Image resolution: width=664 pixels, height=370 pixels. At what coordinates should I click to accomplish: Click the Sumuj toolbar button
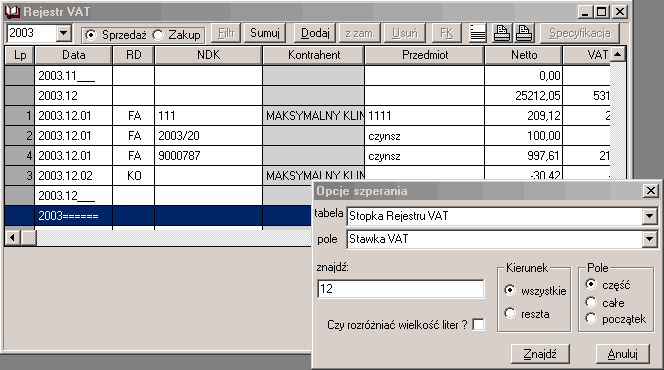click(265, 33)
